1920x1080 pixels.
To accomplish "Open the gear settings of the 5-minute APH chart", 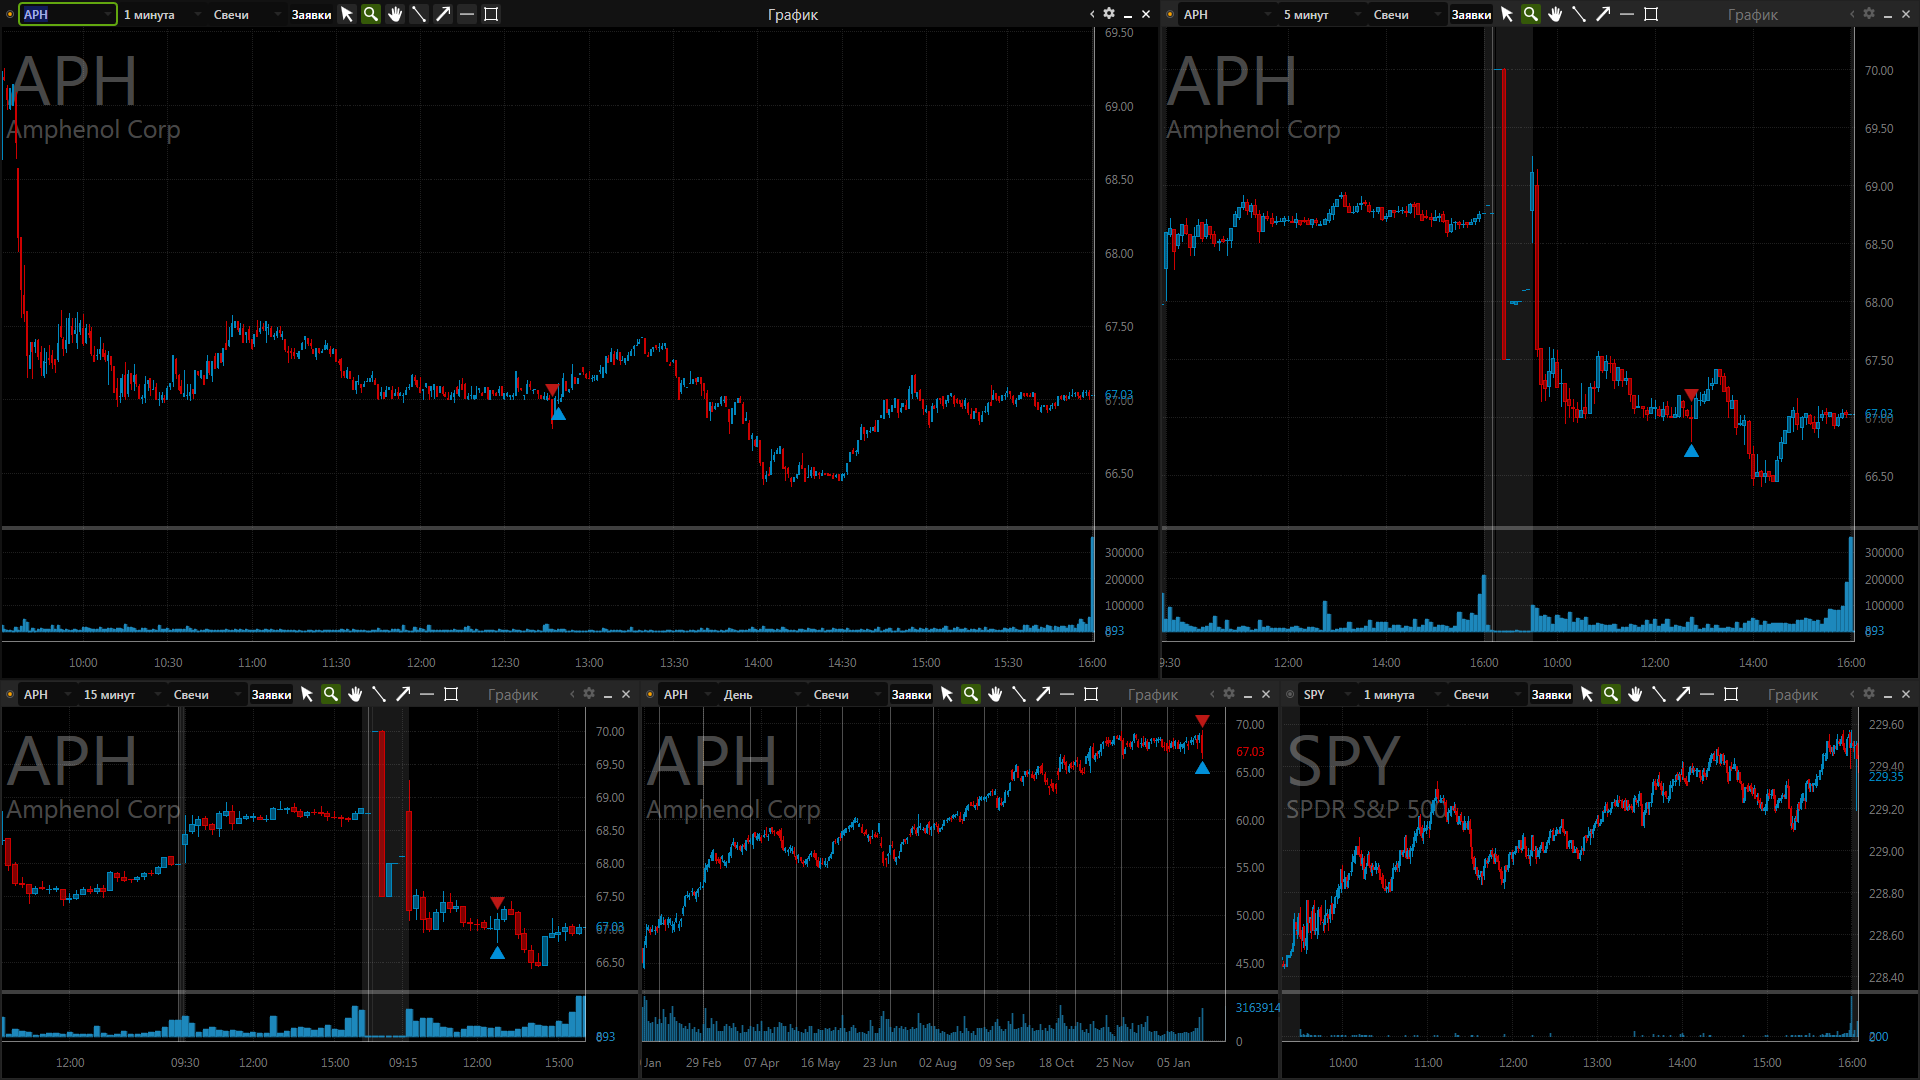I will pyautogui.click(x=1869, y=14).
